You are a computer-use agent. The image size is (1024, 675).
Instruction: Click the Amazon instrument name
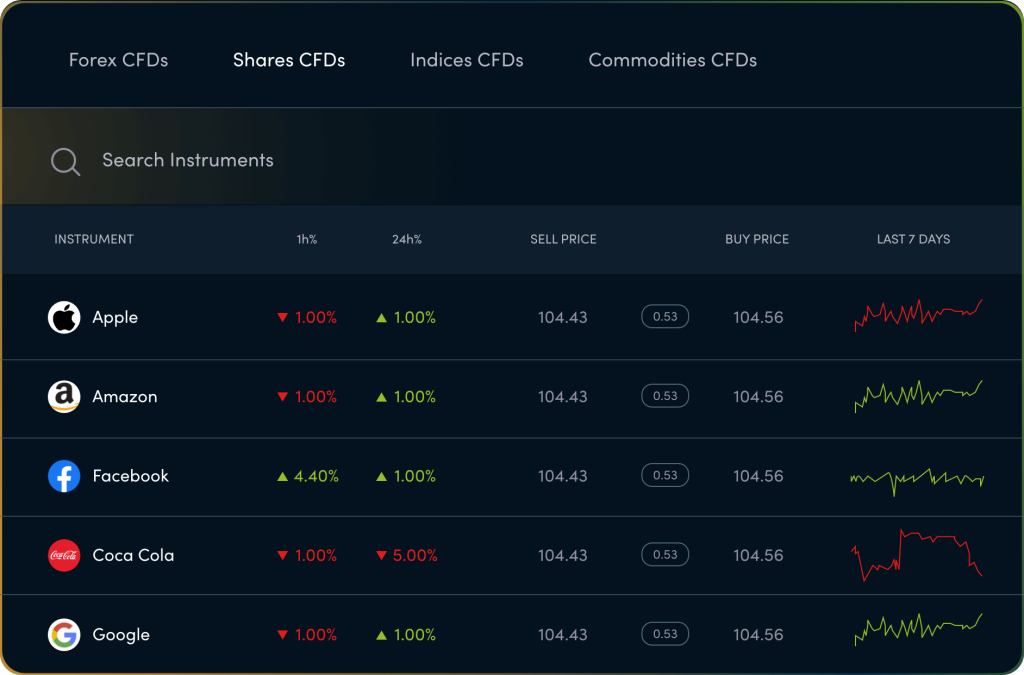pyautogui.click(x=125, y=397)
